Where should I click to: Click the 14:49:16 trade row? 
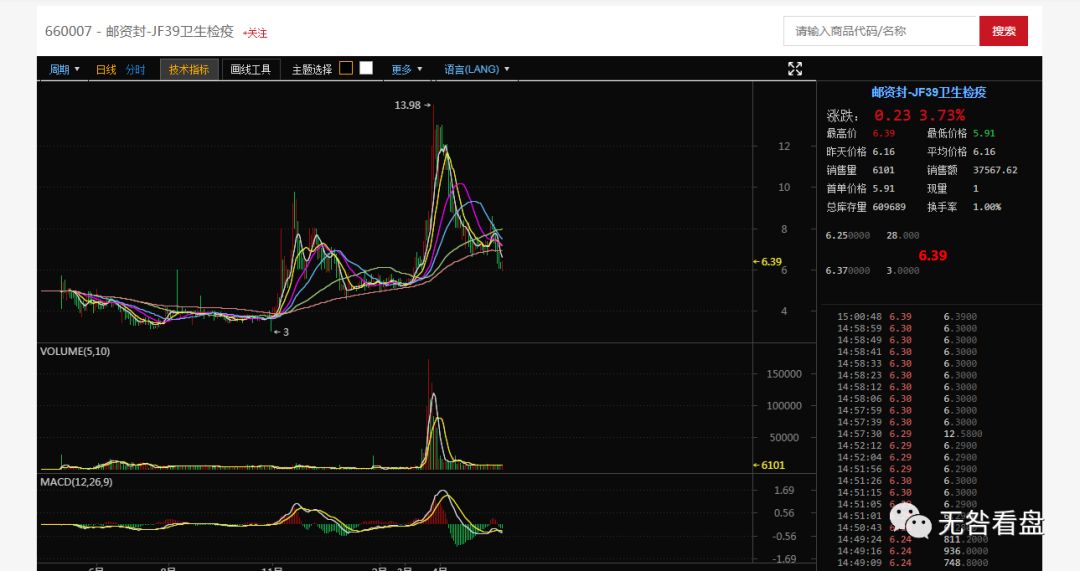(x=912, y=551)
